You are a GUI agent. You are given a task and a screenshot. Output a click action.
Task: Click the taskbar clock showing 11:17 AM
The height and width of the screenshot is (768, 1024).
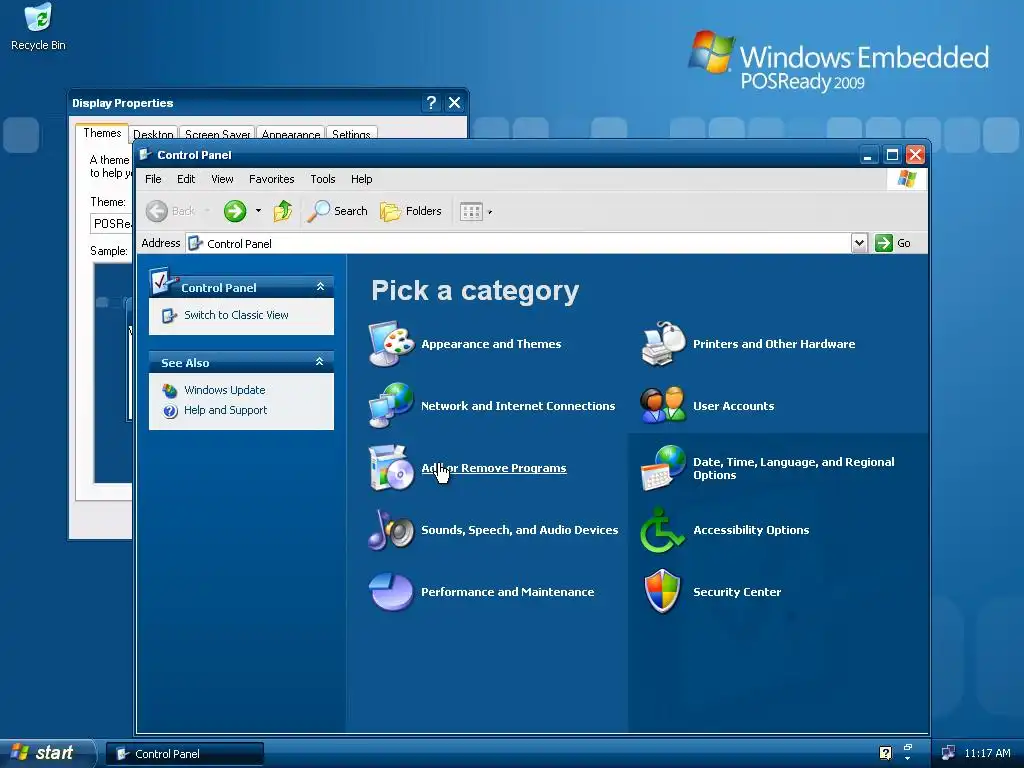click(987, 753)
